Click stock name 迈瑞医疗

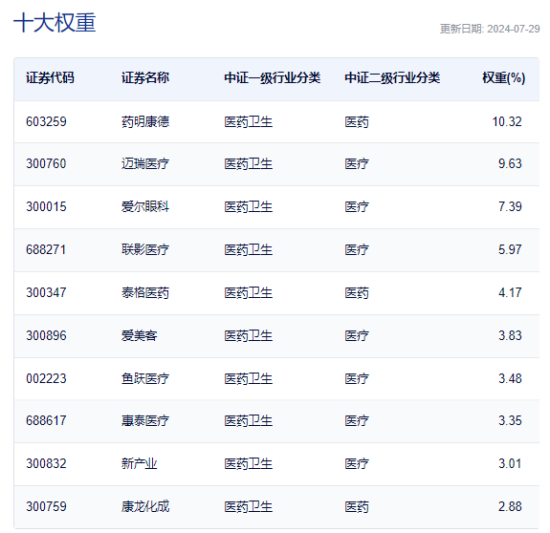point(145,164)
